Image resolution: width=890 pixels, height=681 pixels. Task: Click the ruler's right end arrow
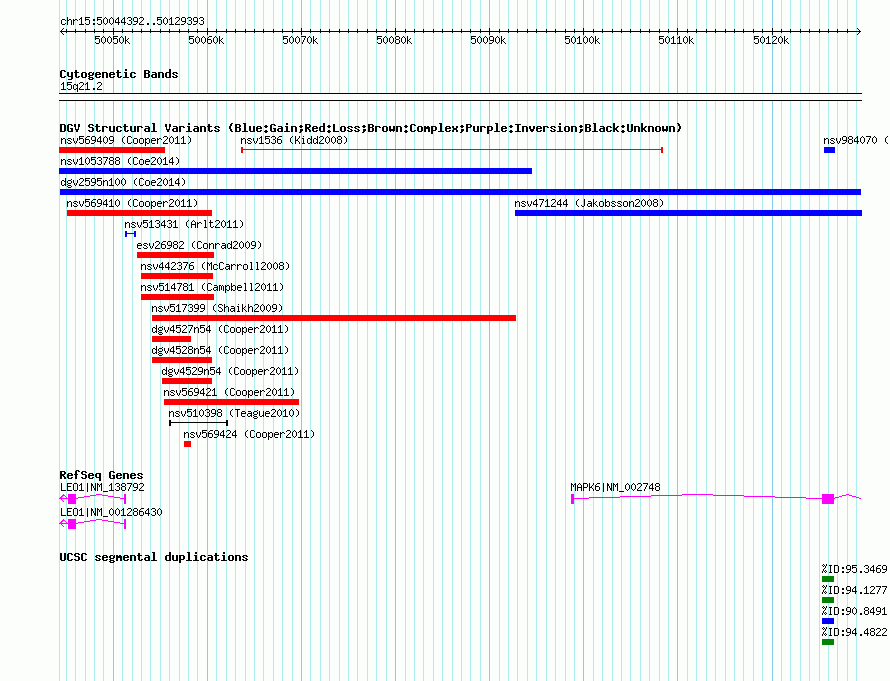(x=859, y=31)
